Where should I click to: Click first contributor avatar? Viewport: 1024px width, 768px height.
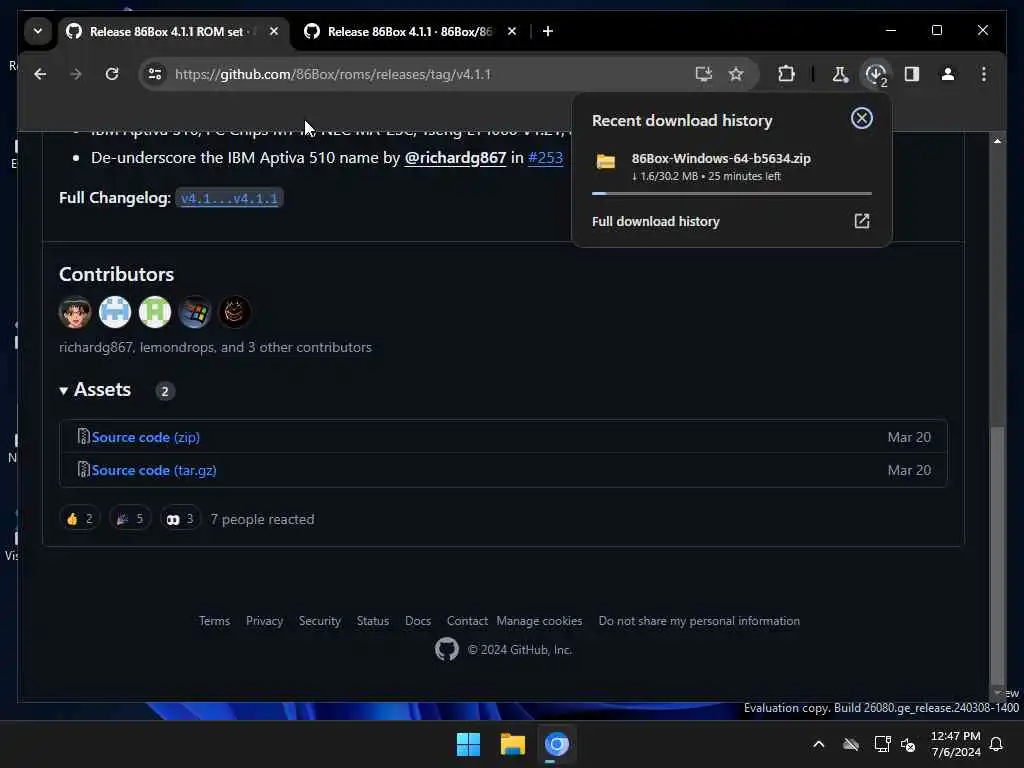click(x=75, y=312)
